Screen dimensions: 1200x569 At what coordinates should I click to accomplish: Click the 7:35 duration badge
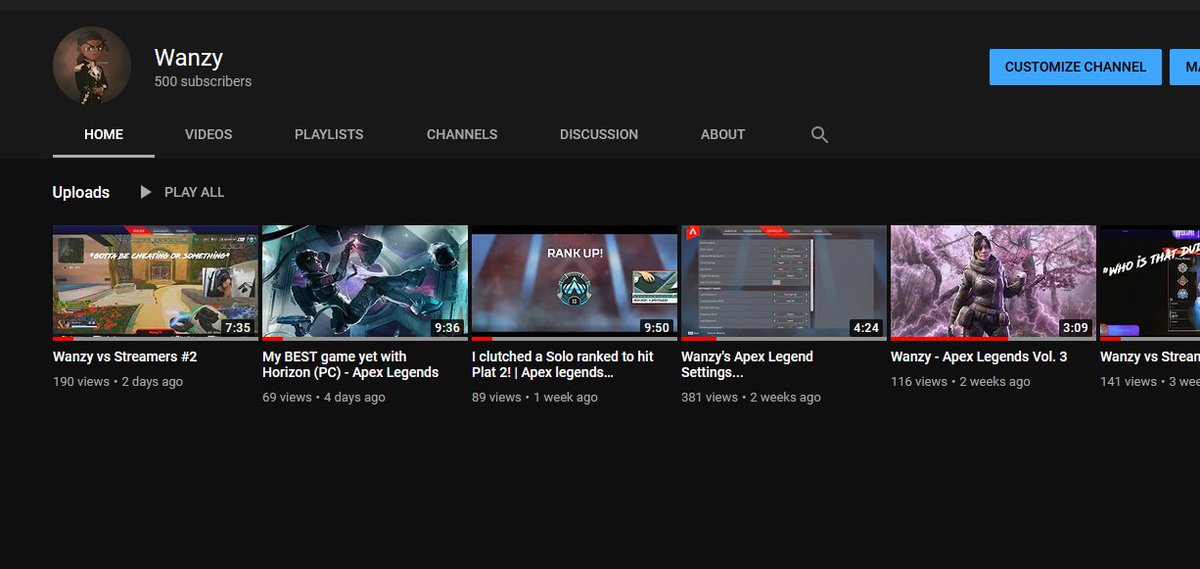(238, 328)
